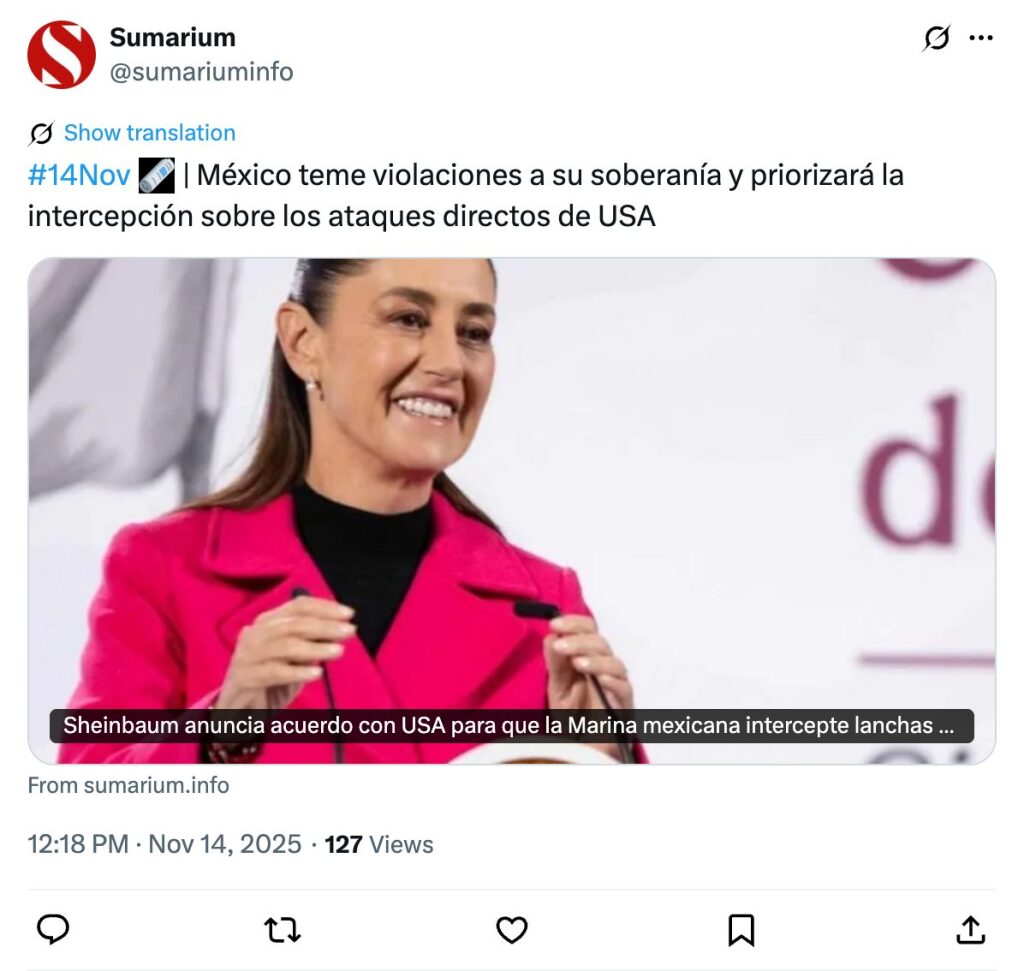The image size is (1024, 971).
Task: Follow the From sumarium.info source link
Action: (128, 785)
